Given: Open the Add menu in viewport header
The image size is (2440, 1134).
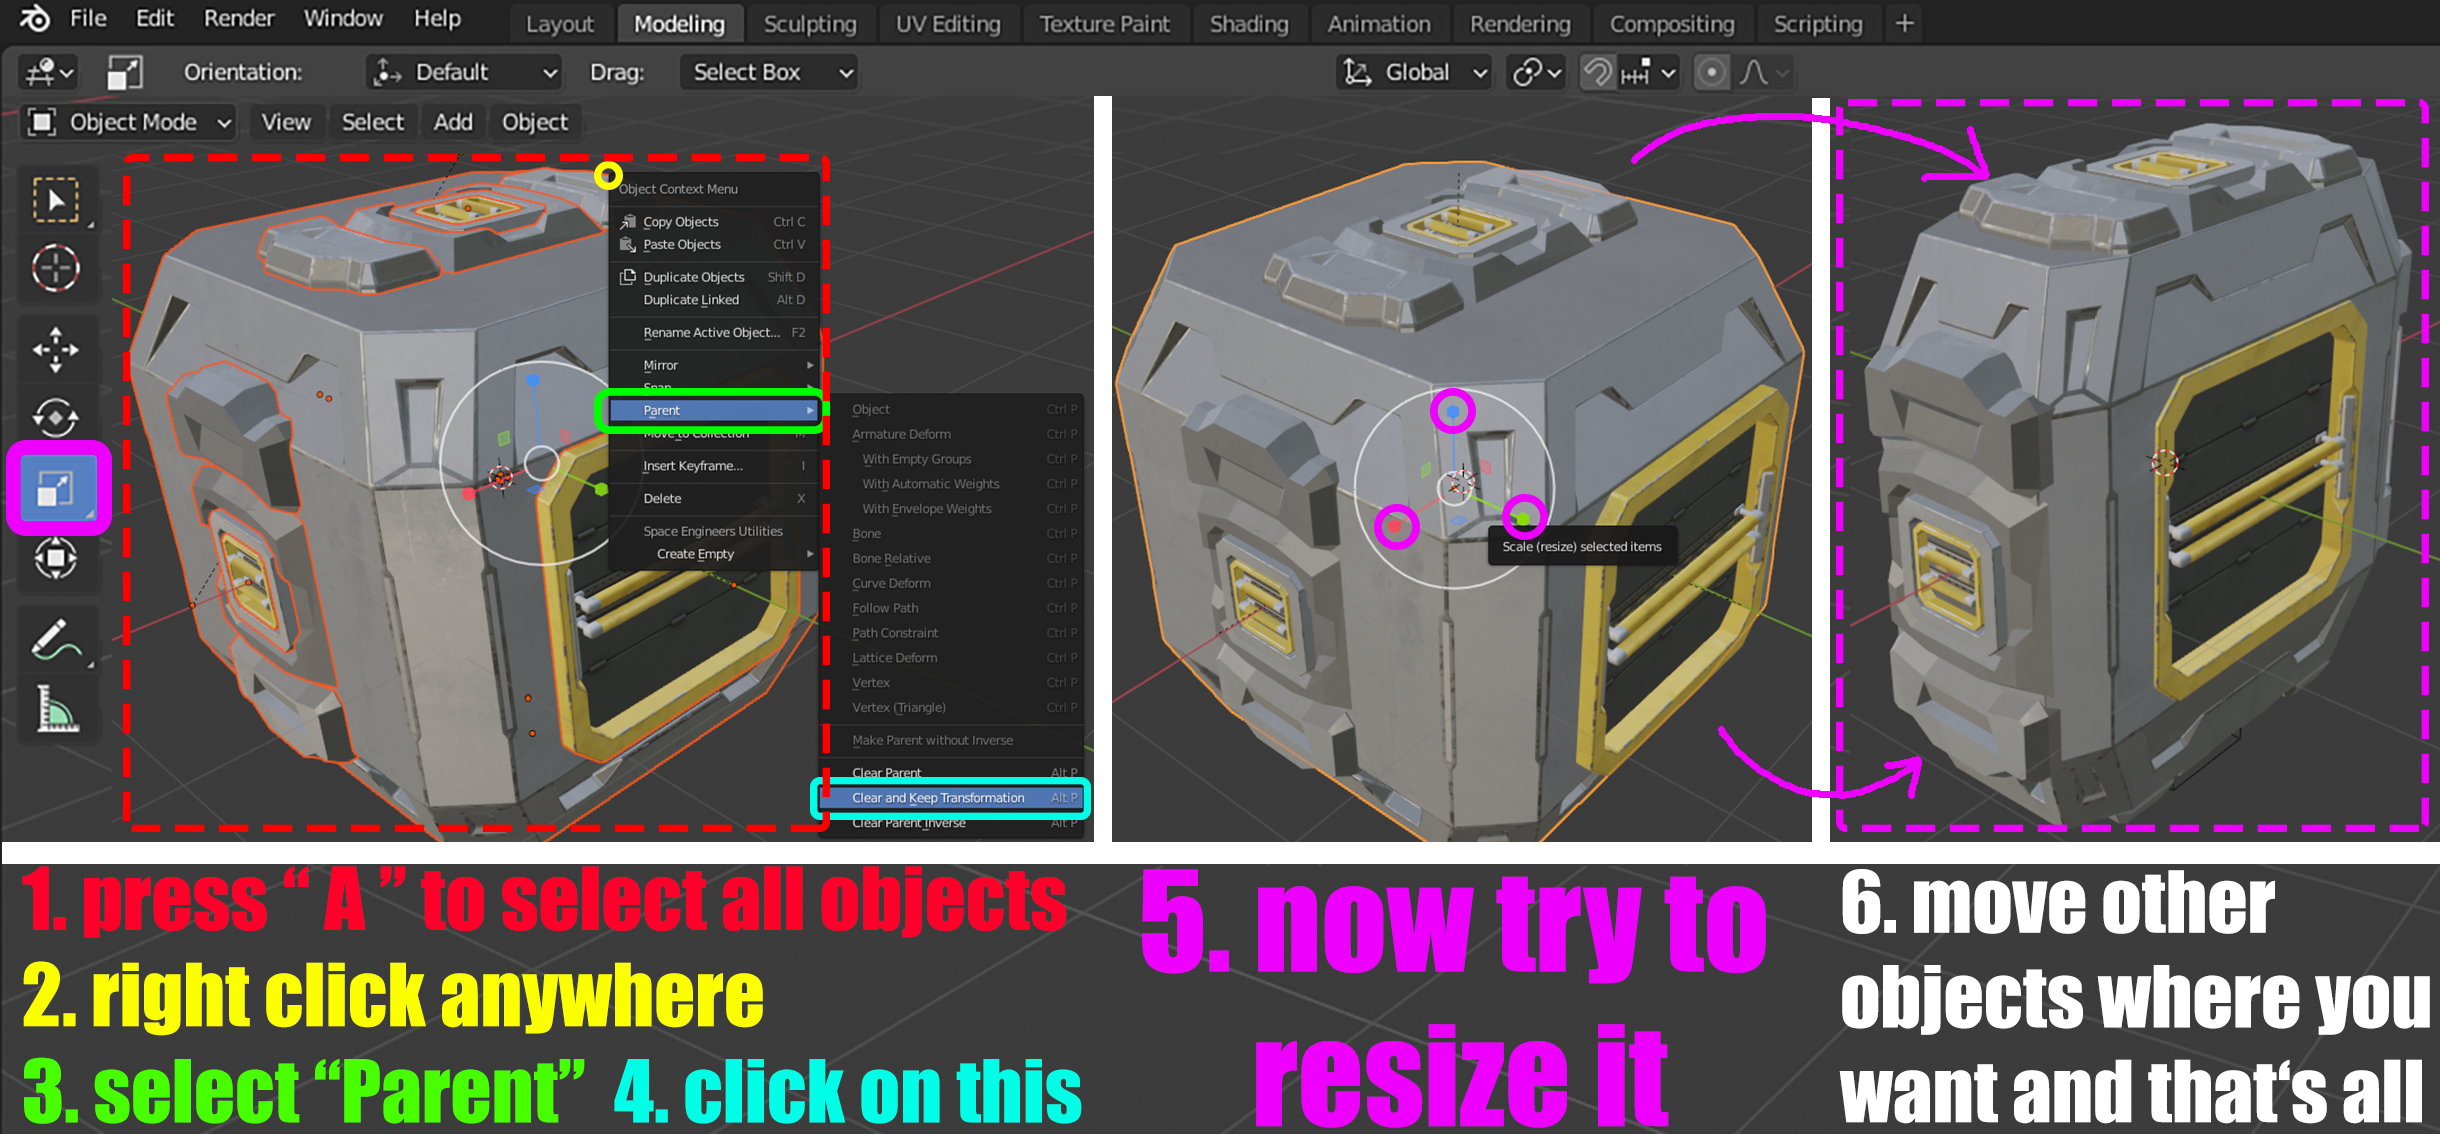Looking at the screenshot, I should pos(452,122).
